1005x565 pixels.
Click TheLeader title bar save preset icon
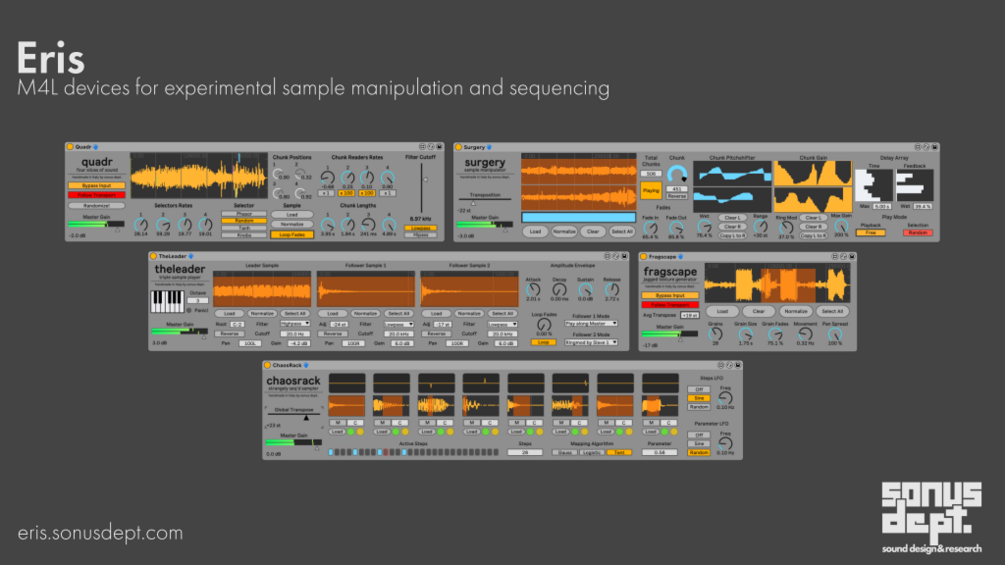[624, 256]
